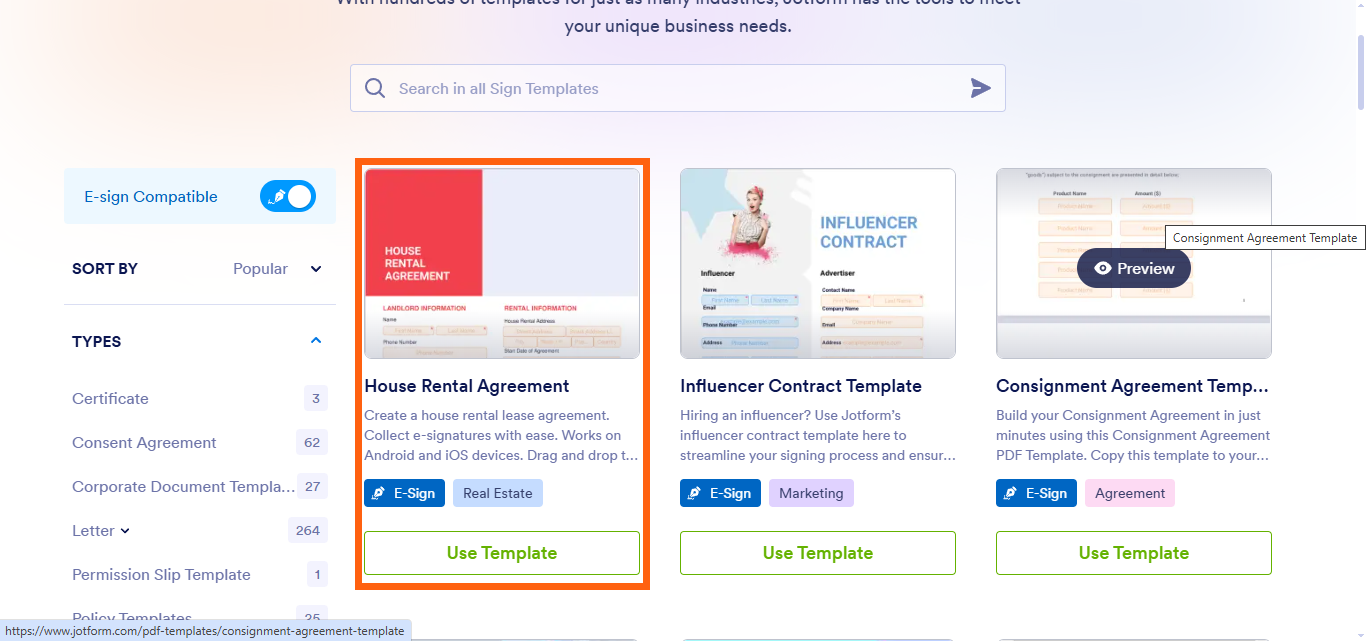The height and width of the screenshot is (641, 1366).
Task: Select the Certificate type filter
Action: coord(110,398)
